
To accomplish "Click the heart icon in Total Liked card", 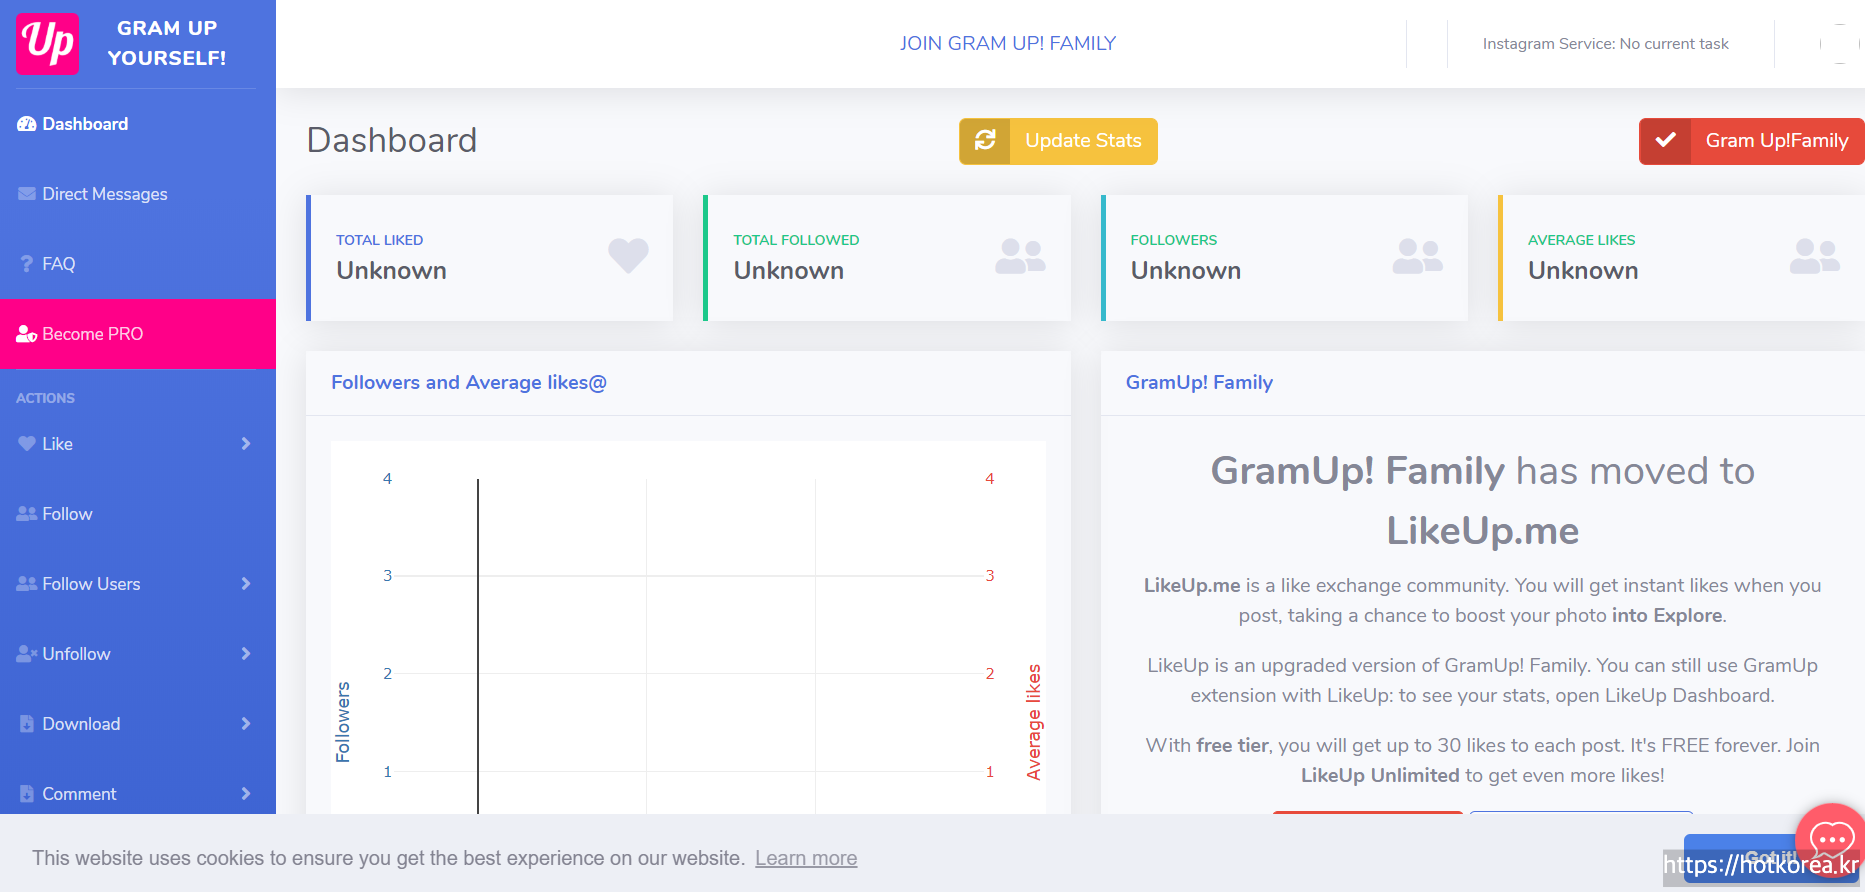I will (629, 256).
